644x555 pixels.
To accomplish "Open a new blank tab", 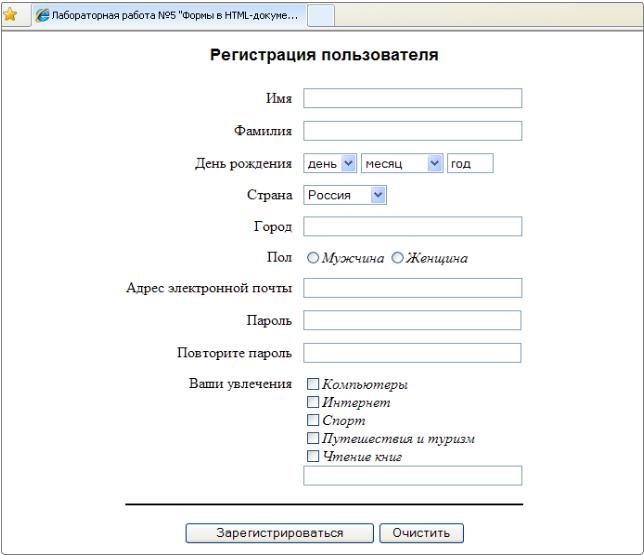I will pos(321,16).
